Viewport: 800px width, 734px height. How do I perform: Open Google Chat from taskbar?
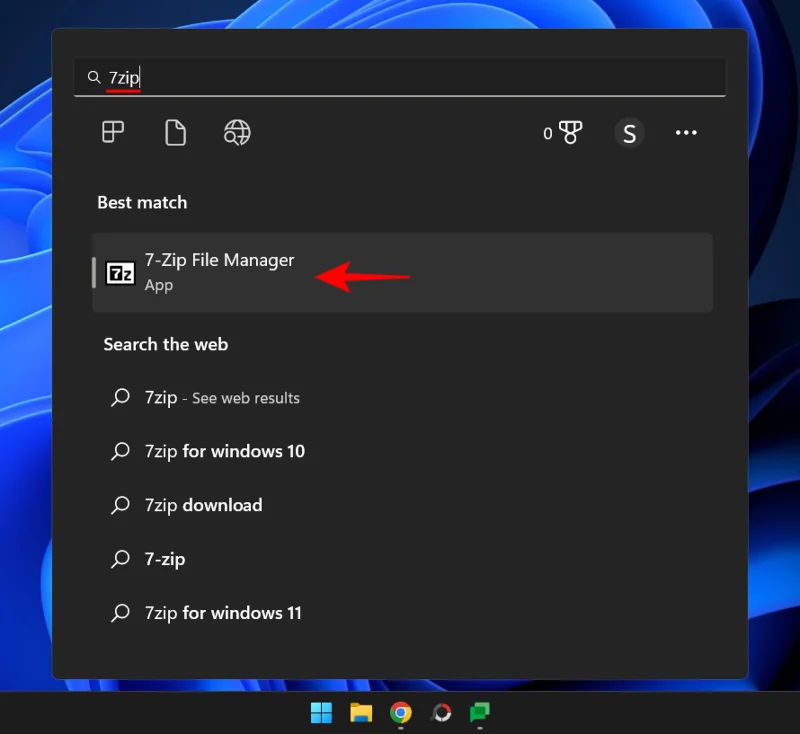[x=479, y=713]
